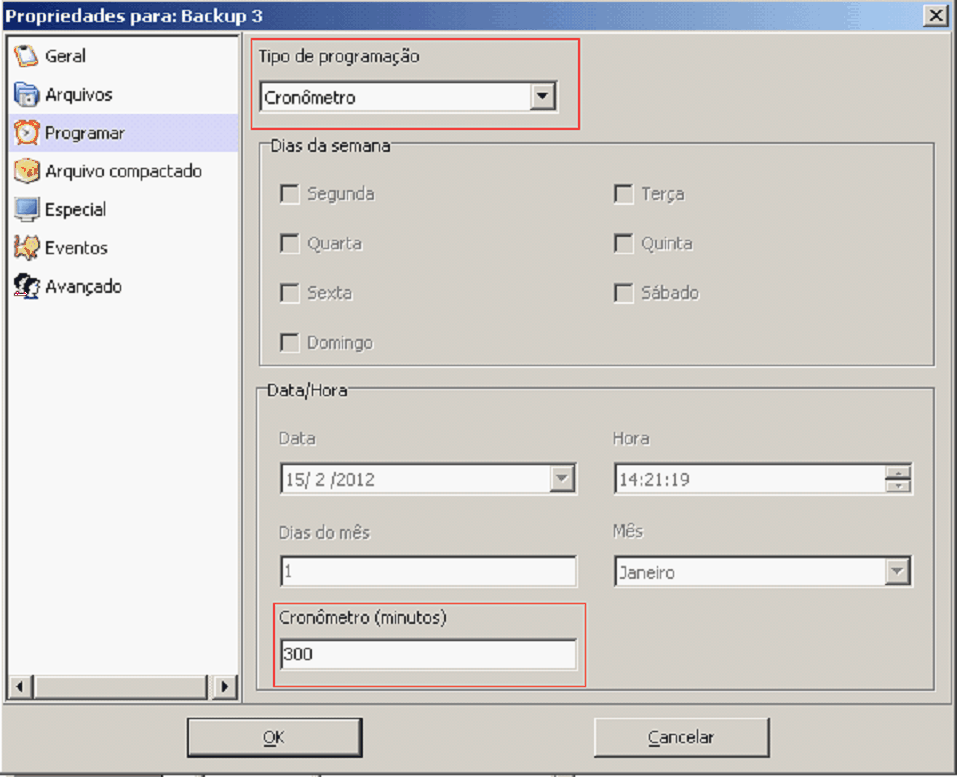Tick the Quinta weekday checkbox
Viewport: 958px width, 778px height.
(624, 244)
